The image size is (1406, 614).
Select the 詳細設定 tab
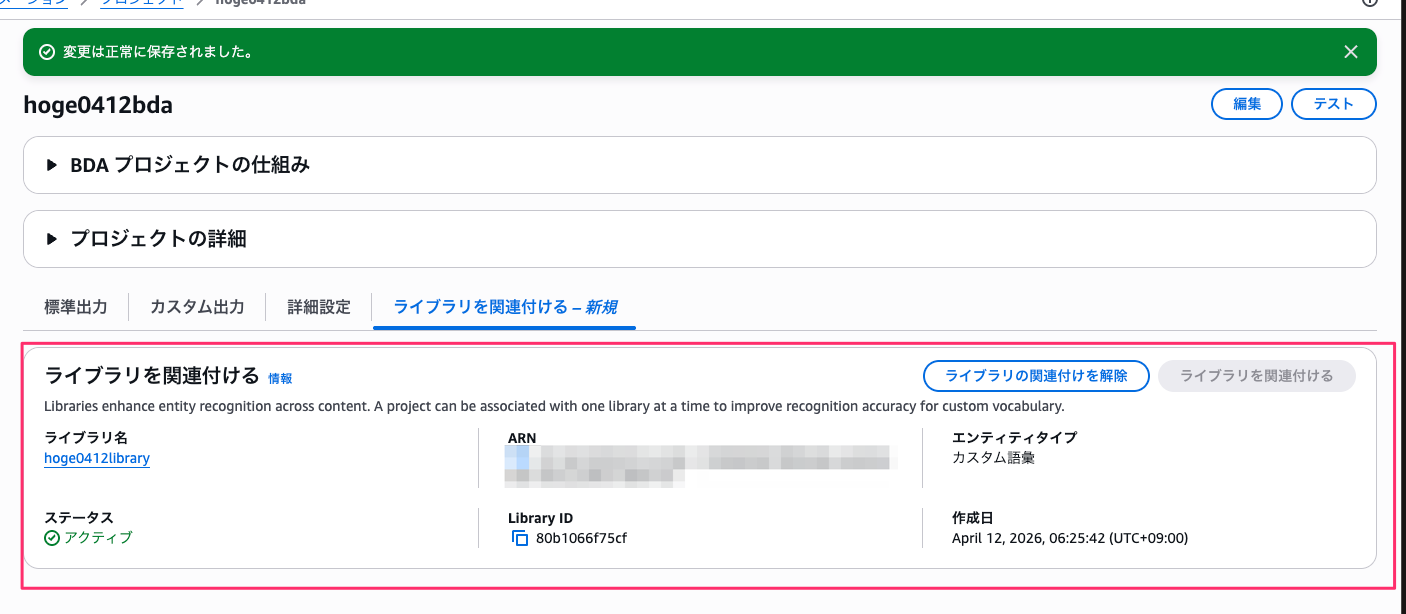coord(319,307)
